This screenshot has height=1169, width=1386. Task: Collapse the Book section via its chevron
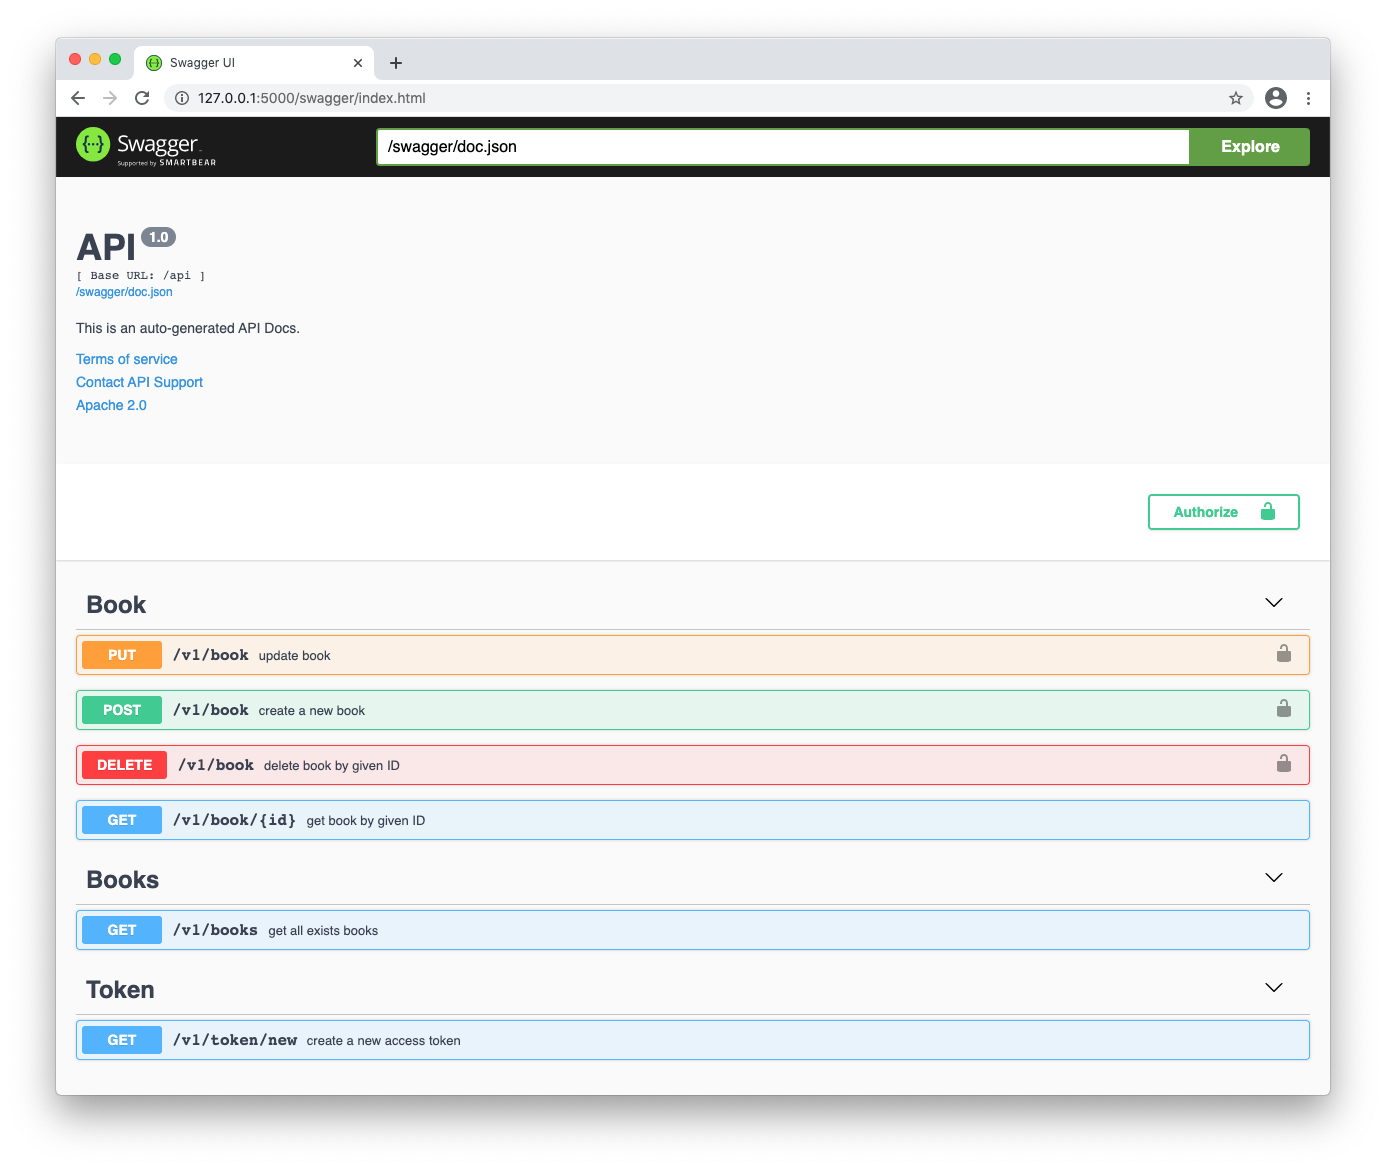[x=1273, y=603]
